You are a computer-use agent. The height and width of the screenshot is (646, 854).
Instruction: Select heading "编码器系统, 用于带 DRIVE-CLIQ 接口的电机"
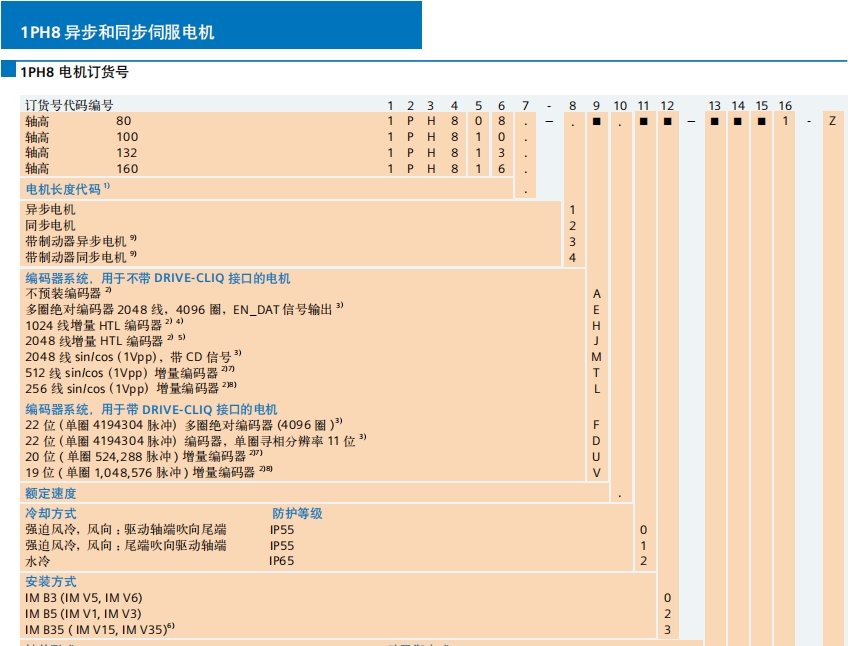[151, 410]
